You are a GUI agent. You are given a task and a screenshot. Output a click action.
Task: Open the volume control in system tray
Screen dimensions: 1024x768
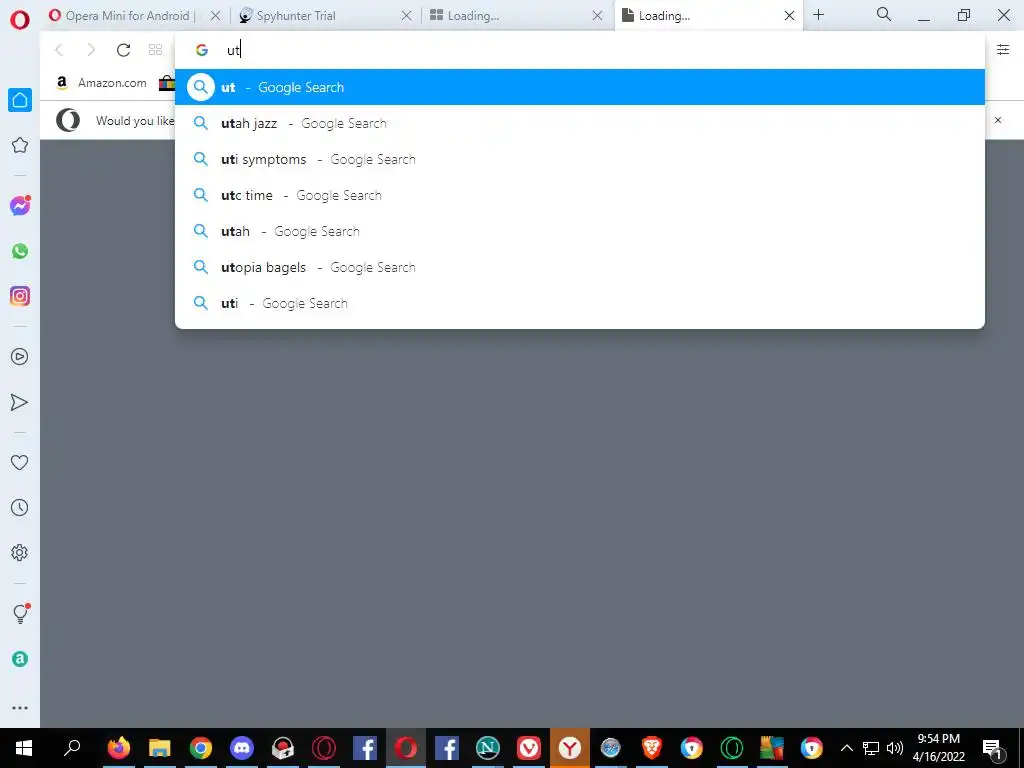point(895,748)
